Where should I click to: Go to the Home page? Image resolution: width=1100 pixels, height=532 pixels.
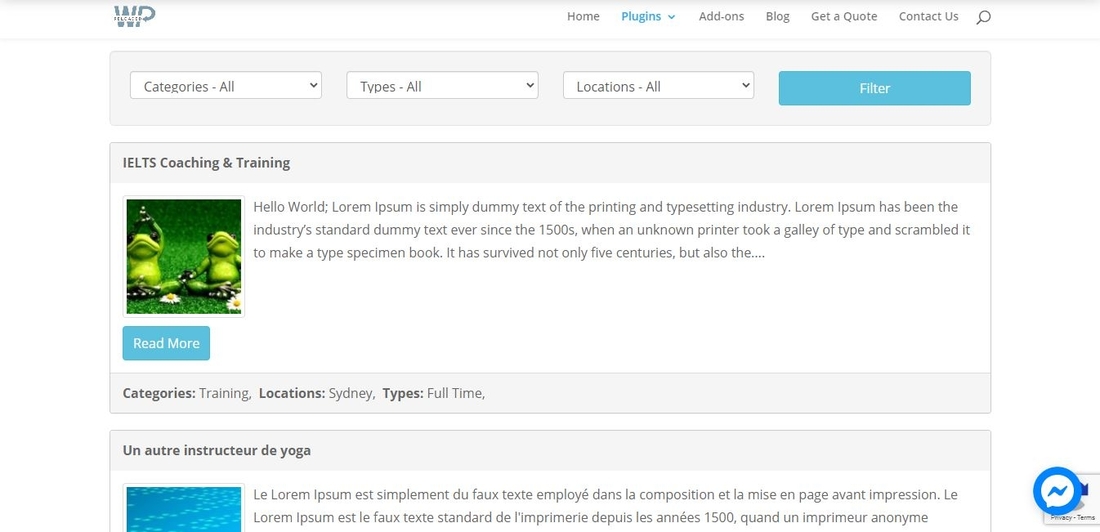(583, 16)
